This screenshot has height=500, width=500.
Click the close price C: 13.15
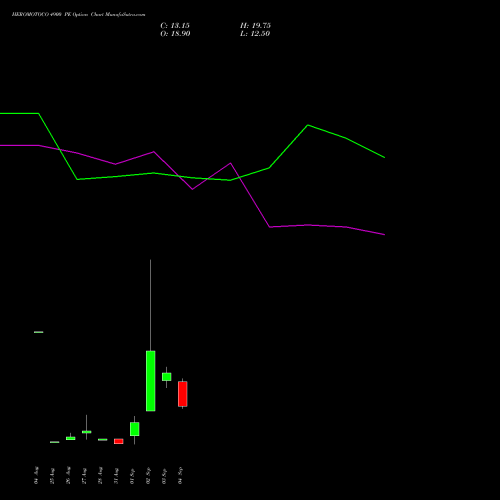click(175, 26)
